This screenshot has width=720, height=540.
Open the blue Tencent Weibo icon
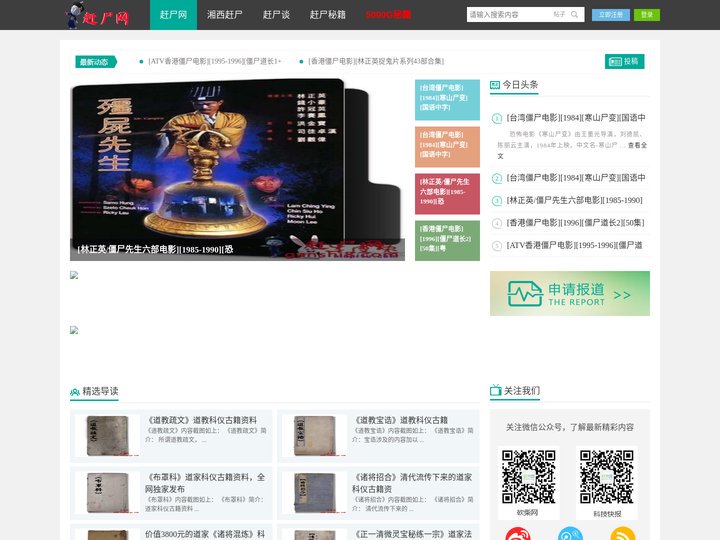pos(570,534)
